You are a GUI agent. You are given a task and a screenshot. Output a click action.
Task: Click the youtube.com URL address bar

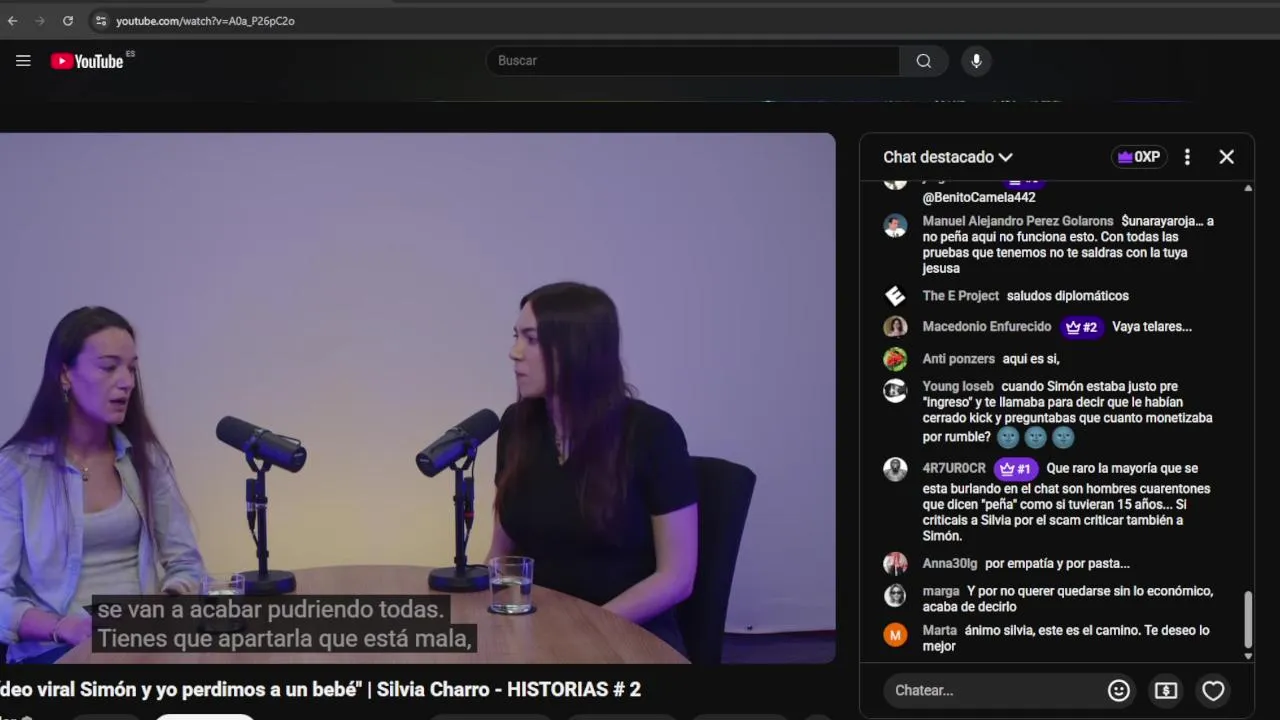coord(205,20)
